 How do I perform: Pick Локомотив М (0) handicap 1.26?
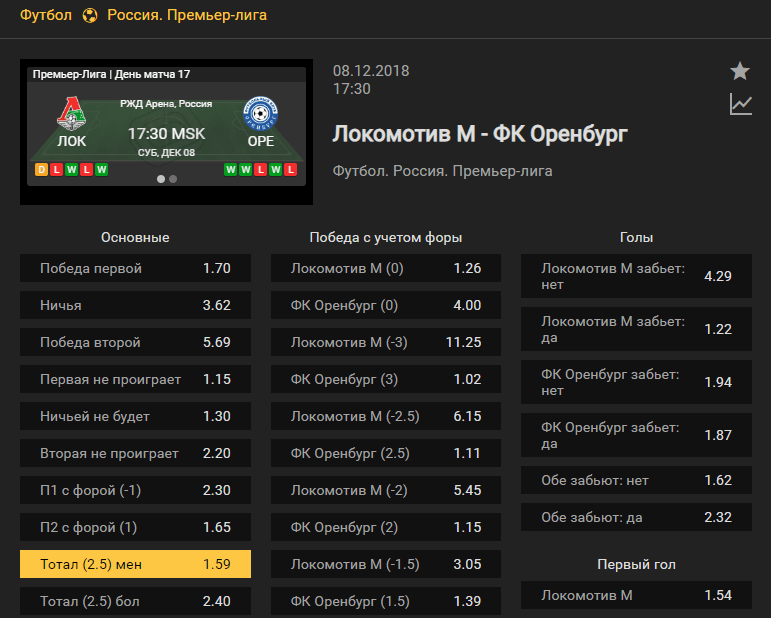[386, 268]
